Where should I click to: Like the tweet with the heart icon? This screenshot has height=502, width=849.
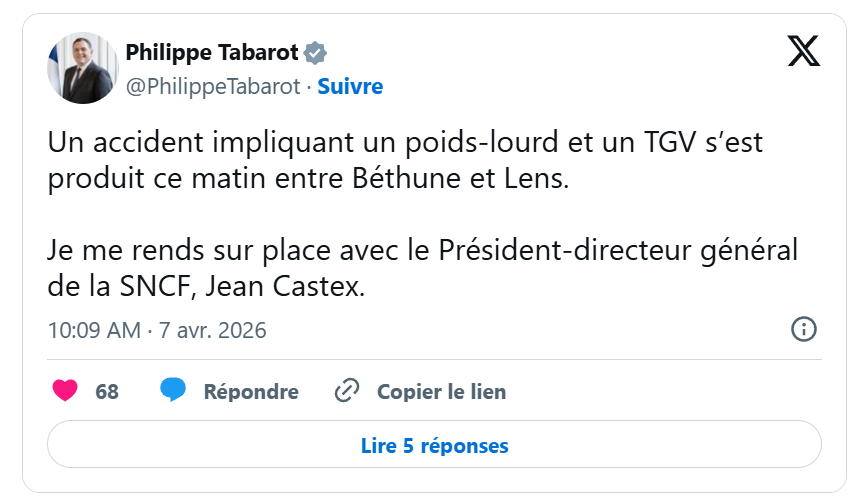(65, 391)
